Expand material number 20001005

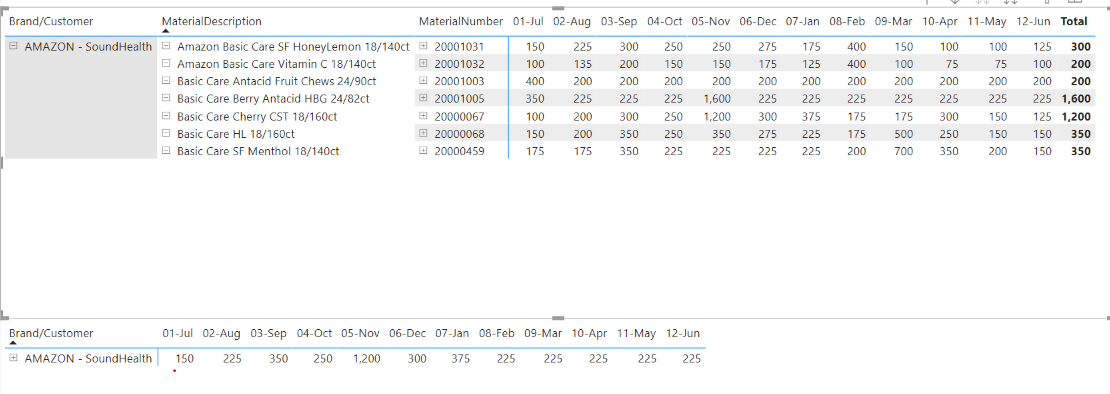click(x=424, y=98)
